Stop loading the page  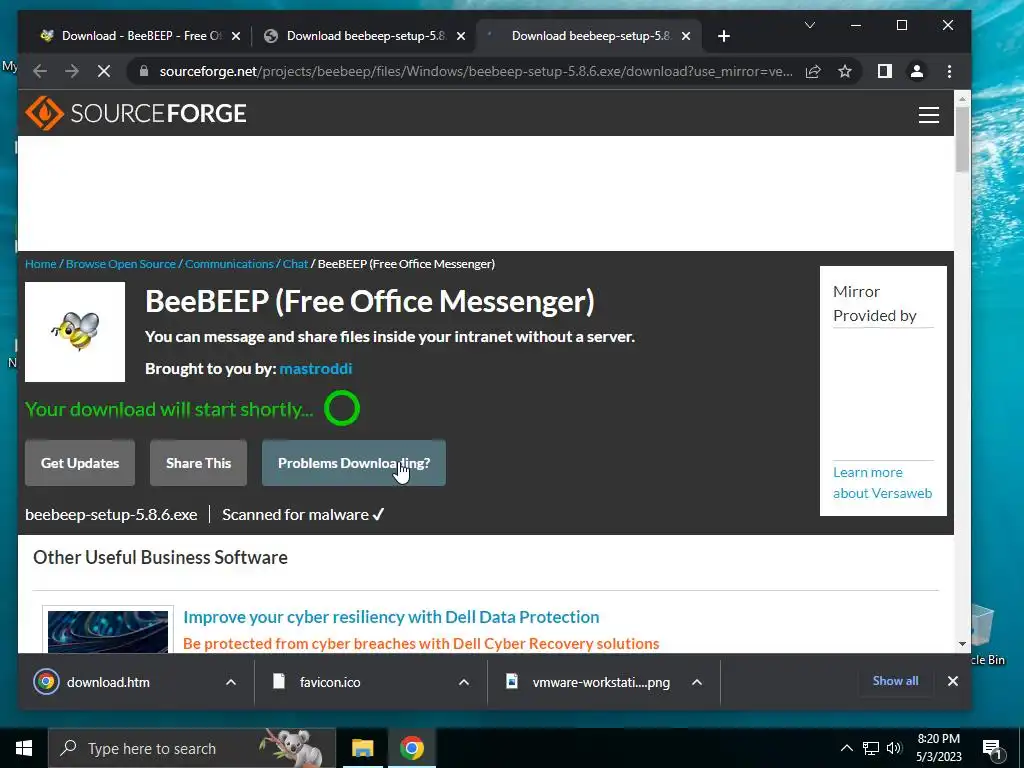point(104,71)
